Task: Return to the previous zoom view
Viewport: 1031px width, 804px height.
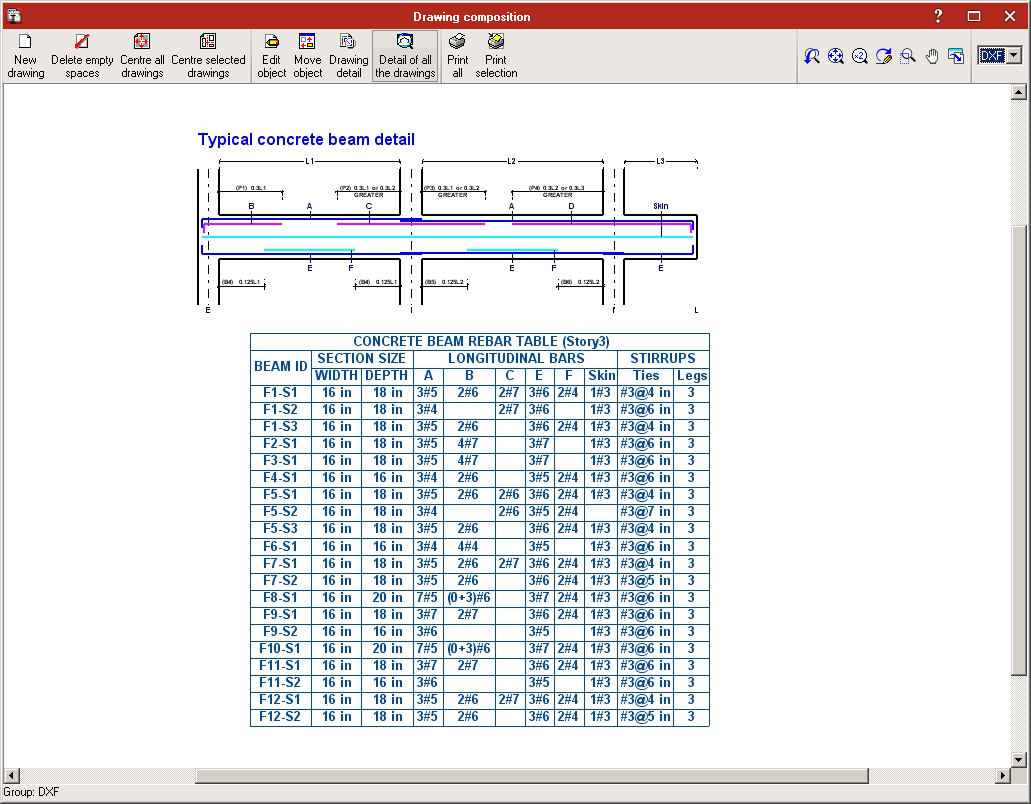Action: [x=812, y=56]
